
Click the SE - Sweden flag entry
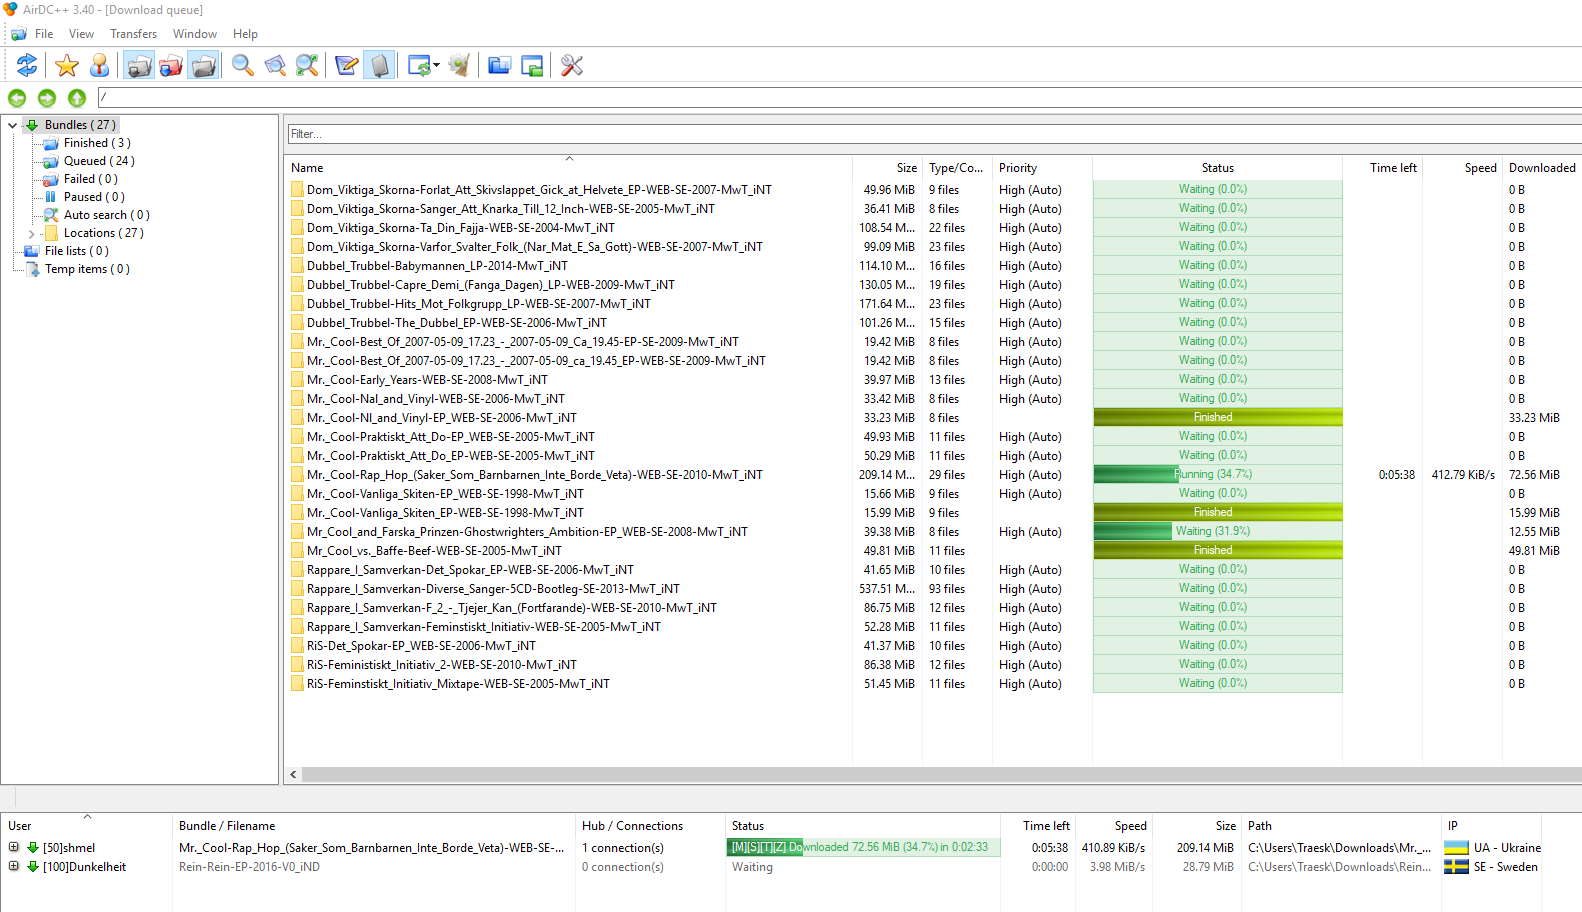(1491, 866)
